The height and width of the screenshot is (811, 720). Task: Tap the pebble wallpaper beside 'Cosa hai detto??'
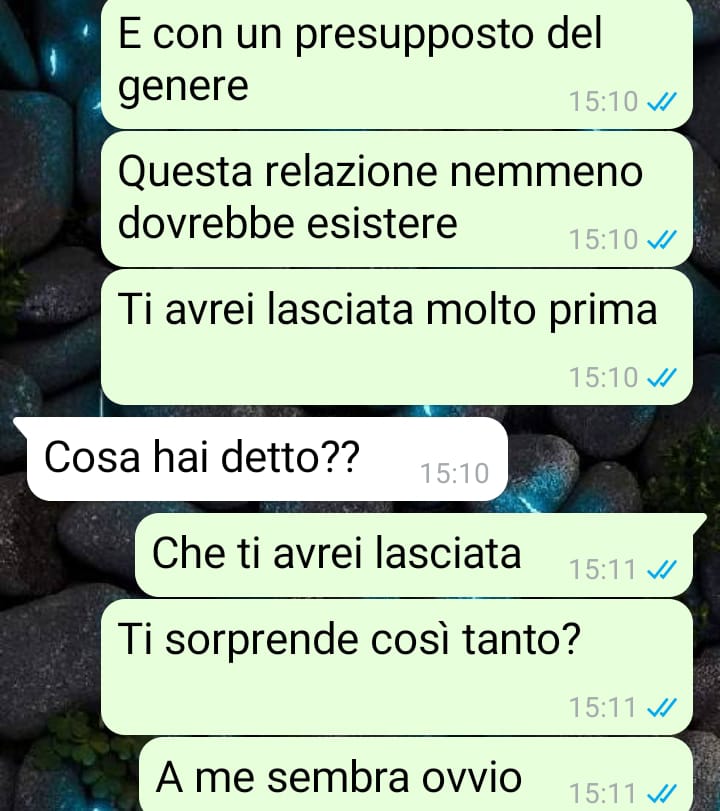610,460
